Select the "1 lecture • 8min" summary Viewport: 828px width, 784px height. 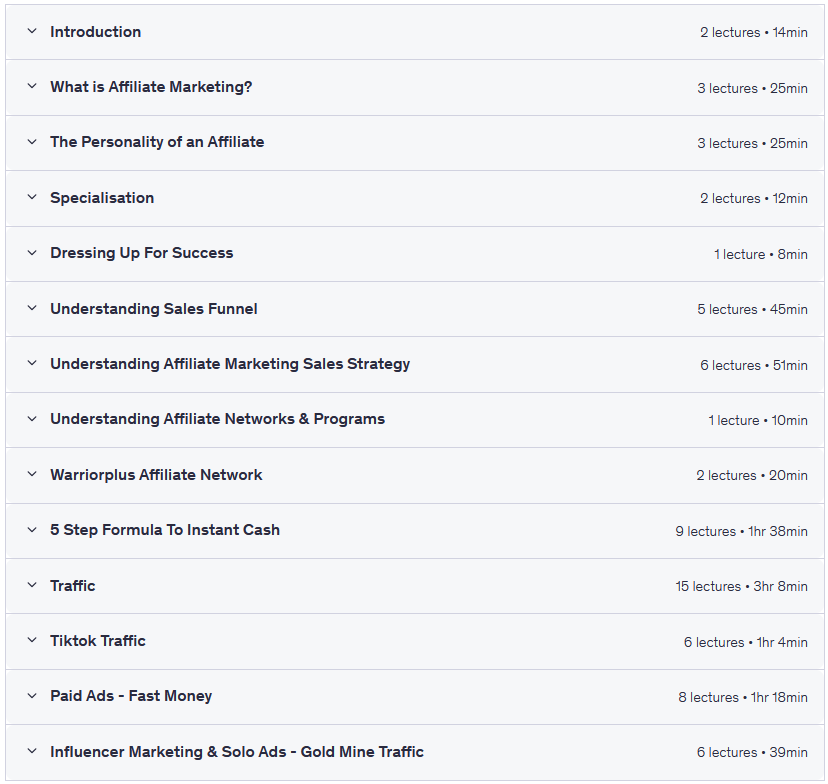(x=760, y=255)
